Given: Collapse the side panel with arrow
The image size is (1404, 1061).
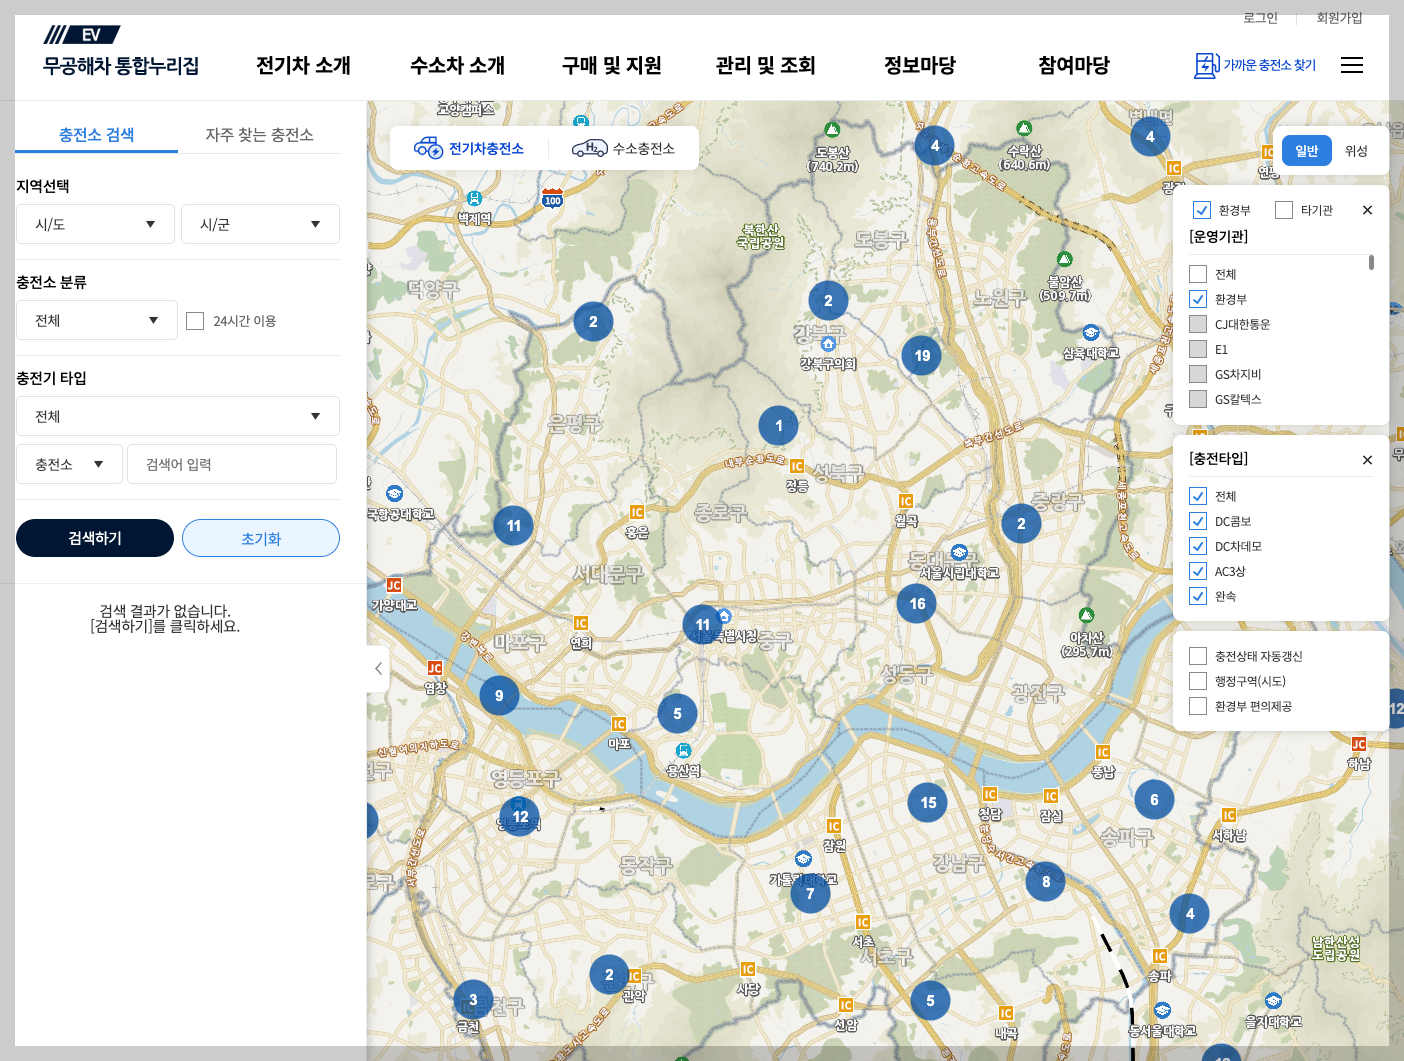Looking at the screenshot, I should [378, 668].
